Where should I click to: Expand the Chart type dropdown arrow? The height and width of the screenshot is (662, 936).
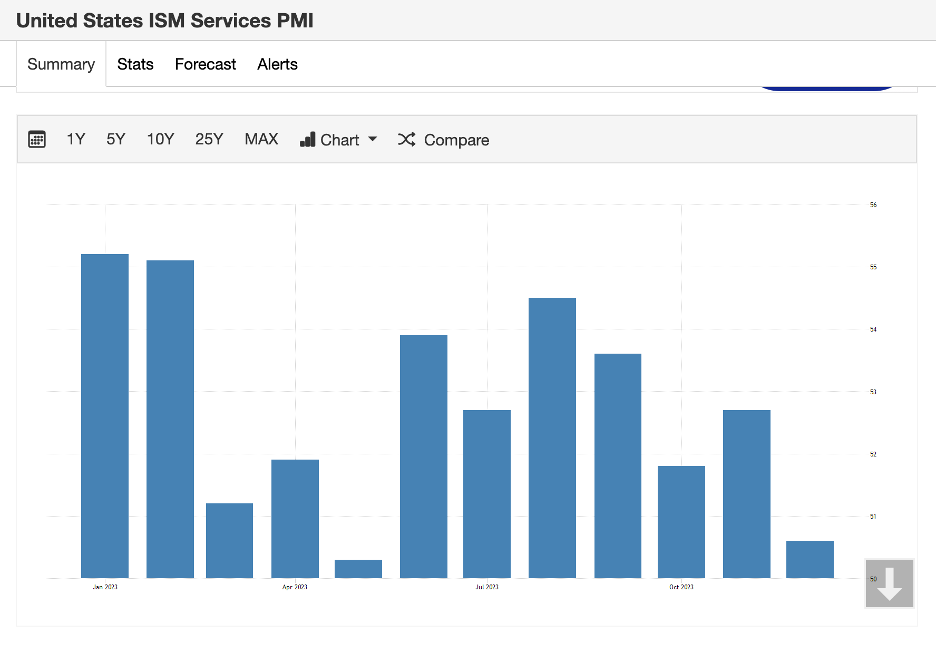[373, 139]
